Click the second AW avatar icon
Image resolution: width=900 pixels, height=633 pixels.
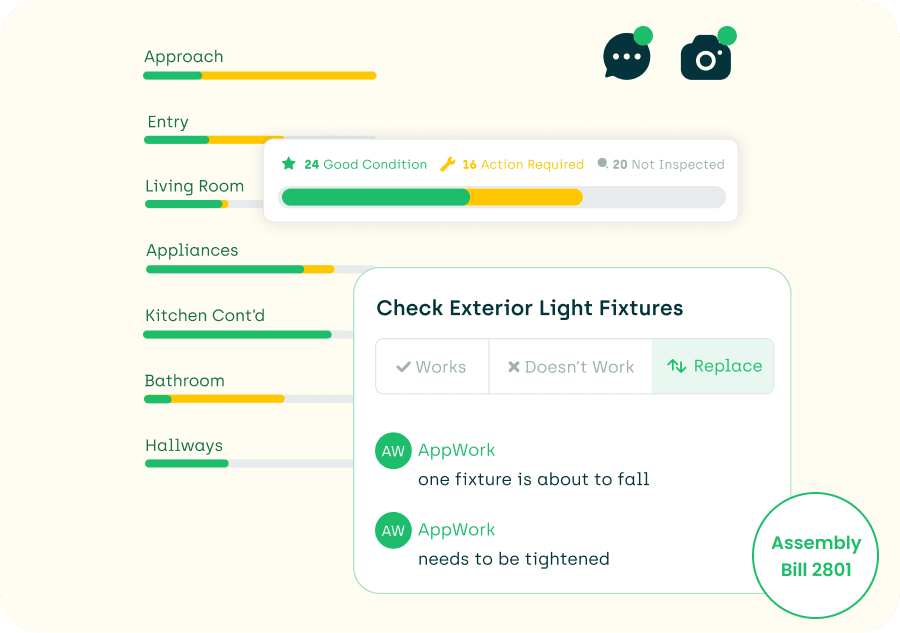(x=393, y=530)
